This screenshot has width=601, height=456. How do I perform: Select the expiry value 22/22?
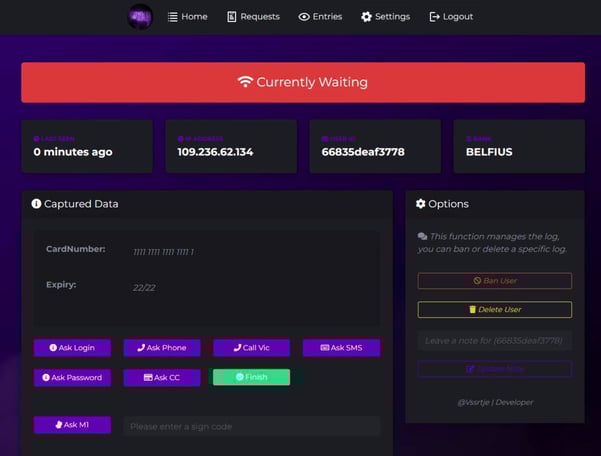tap(144, 288)
